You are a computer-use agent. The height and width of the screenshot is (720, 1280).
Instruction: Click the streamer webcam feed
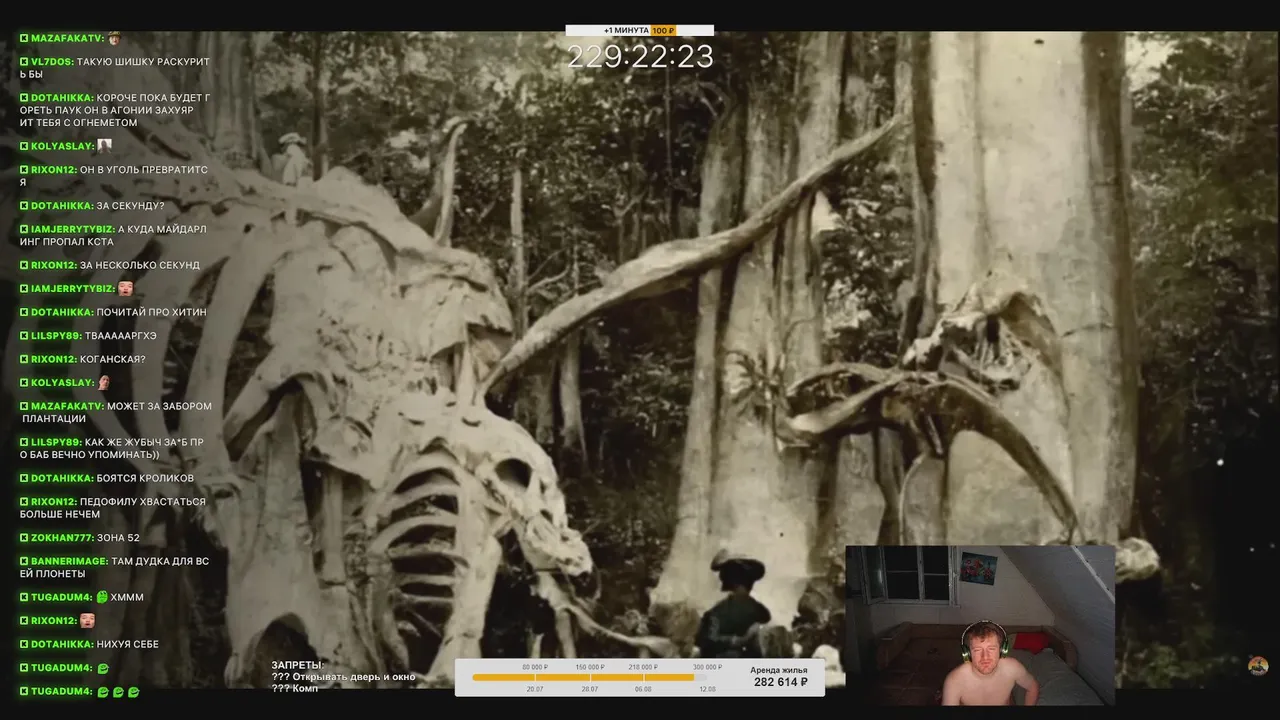pyautogui.click(x=980, y=625)
